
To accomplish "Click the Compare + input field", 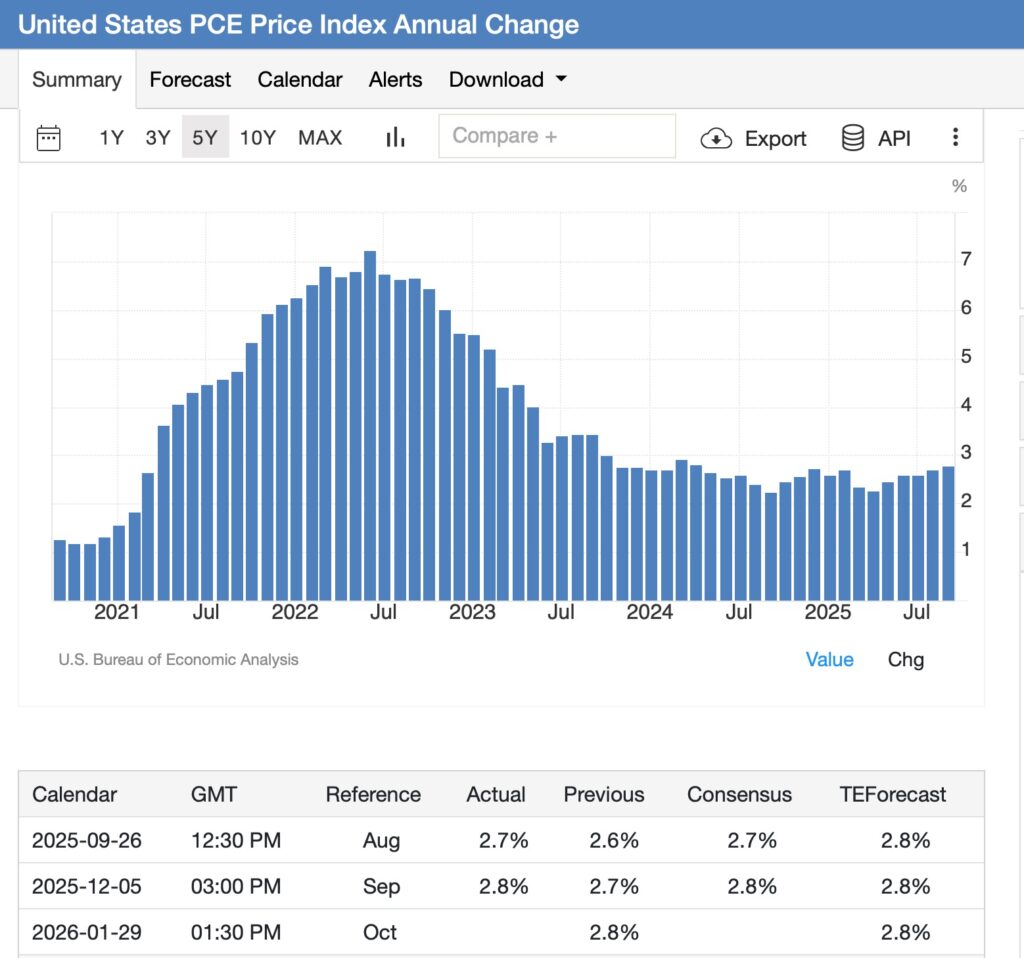I will click(556, 136).
